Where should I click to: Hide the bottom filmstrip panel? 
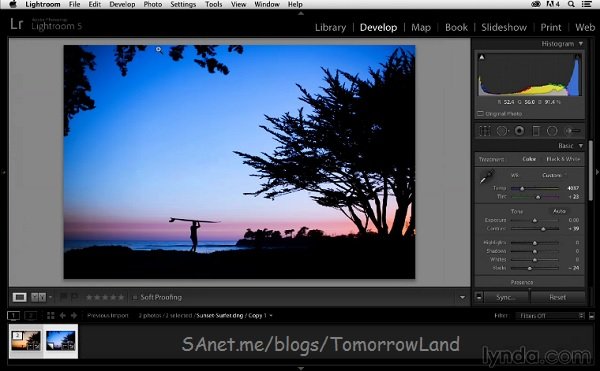(x=301, y=368)
